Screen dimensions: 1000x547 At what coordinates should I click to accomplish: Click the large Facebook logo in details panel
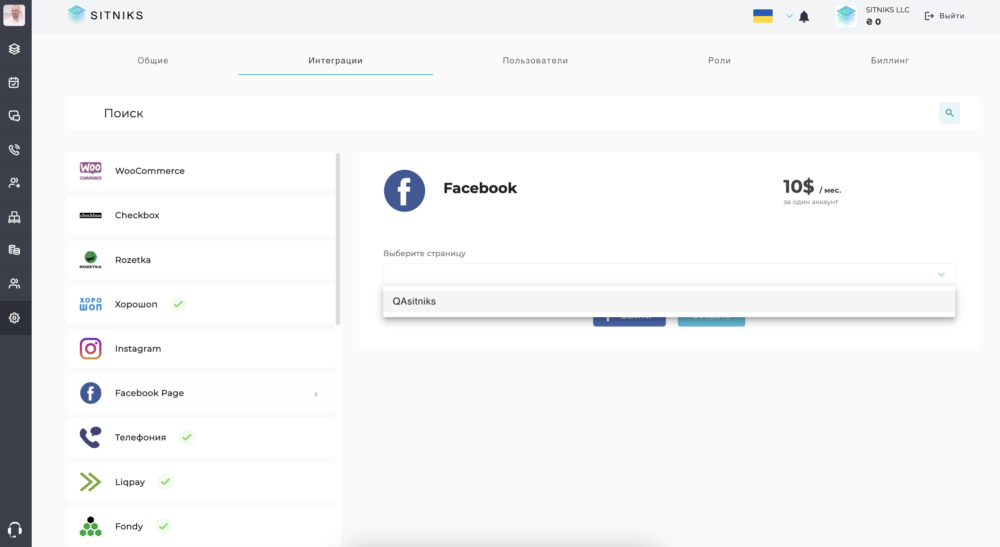point(404,191)
